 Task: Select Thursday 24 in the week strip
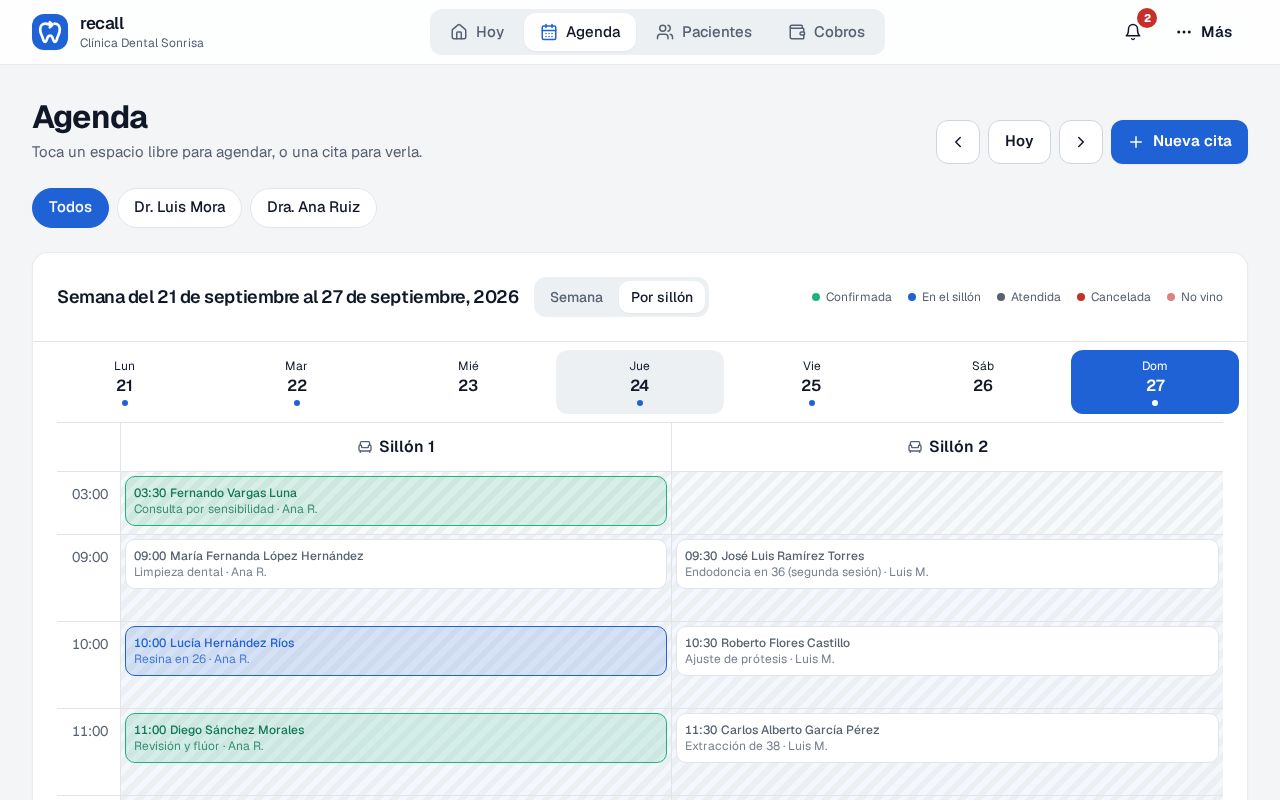[640, 382]
